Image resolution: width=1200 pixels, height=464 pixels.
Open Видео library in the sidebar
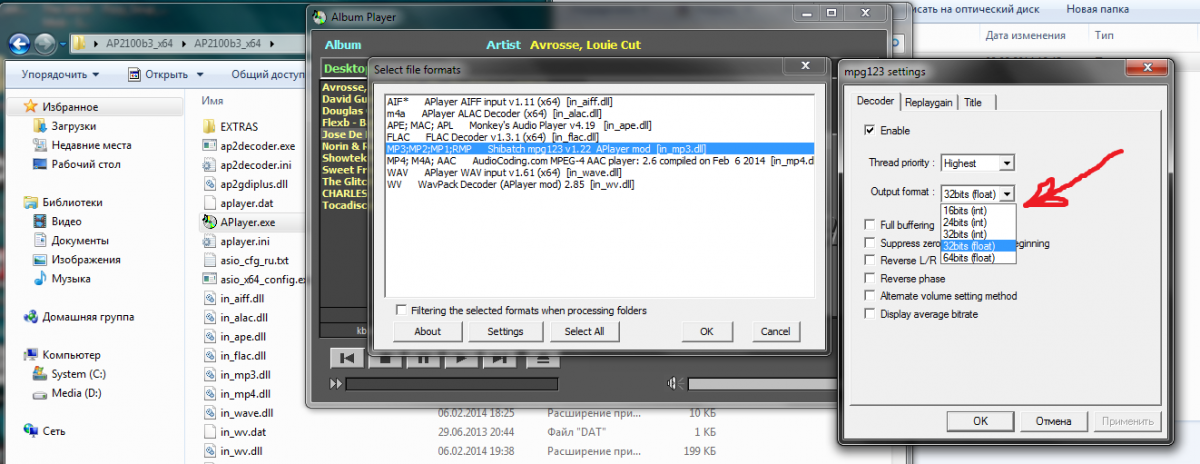[66, 222]
